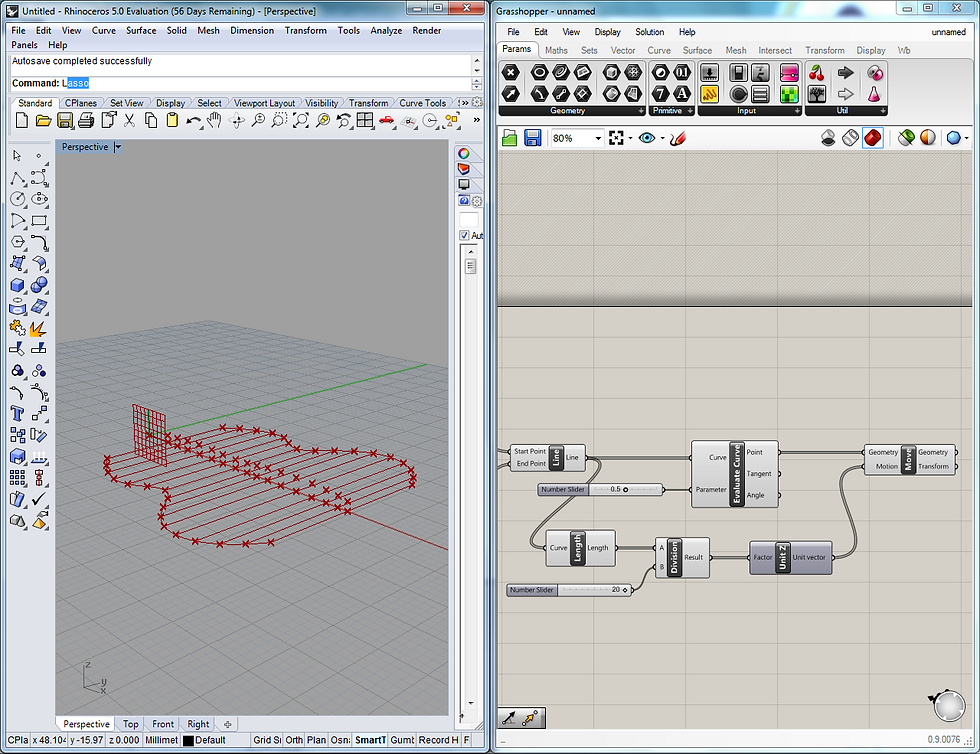Toggle Planar mode in status bar
The height and width of the screenshot is (754, 980).
click(316, 740)
